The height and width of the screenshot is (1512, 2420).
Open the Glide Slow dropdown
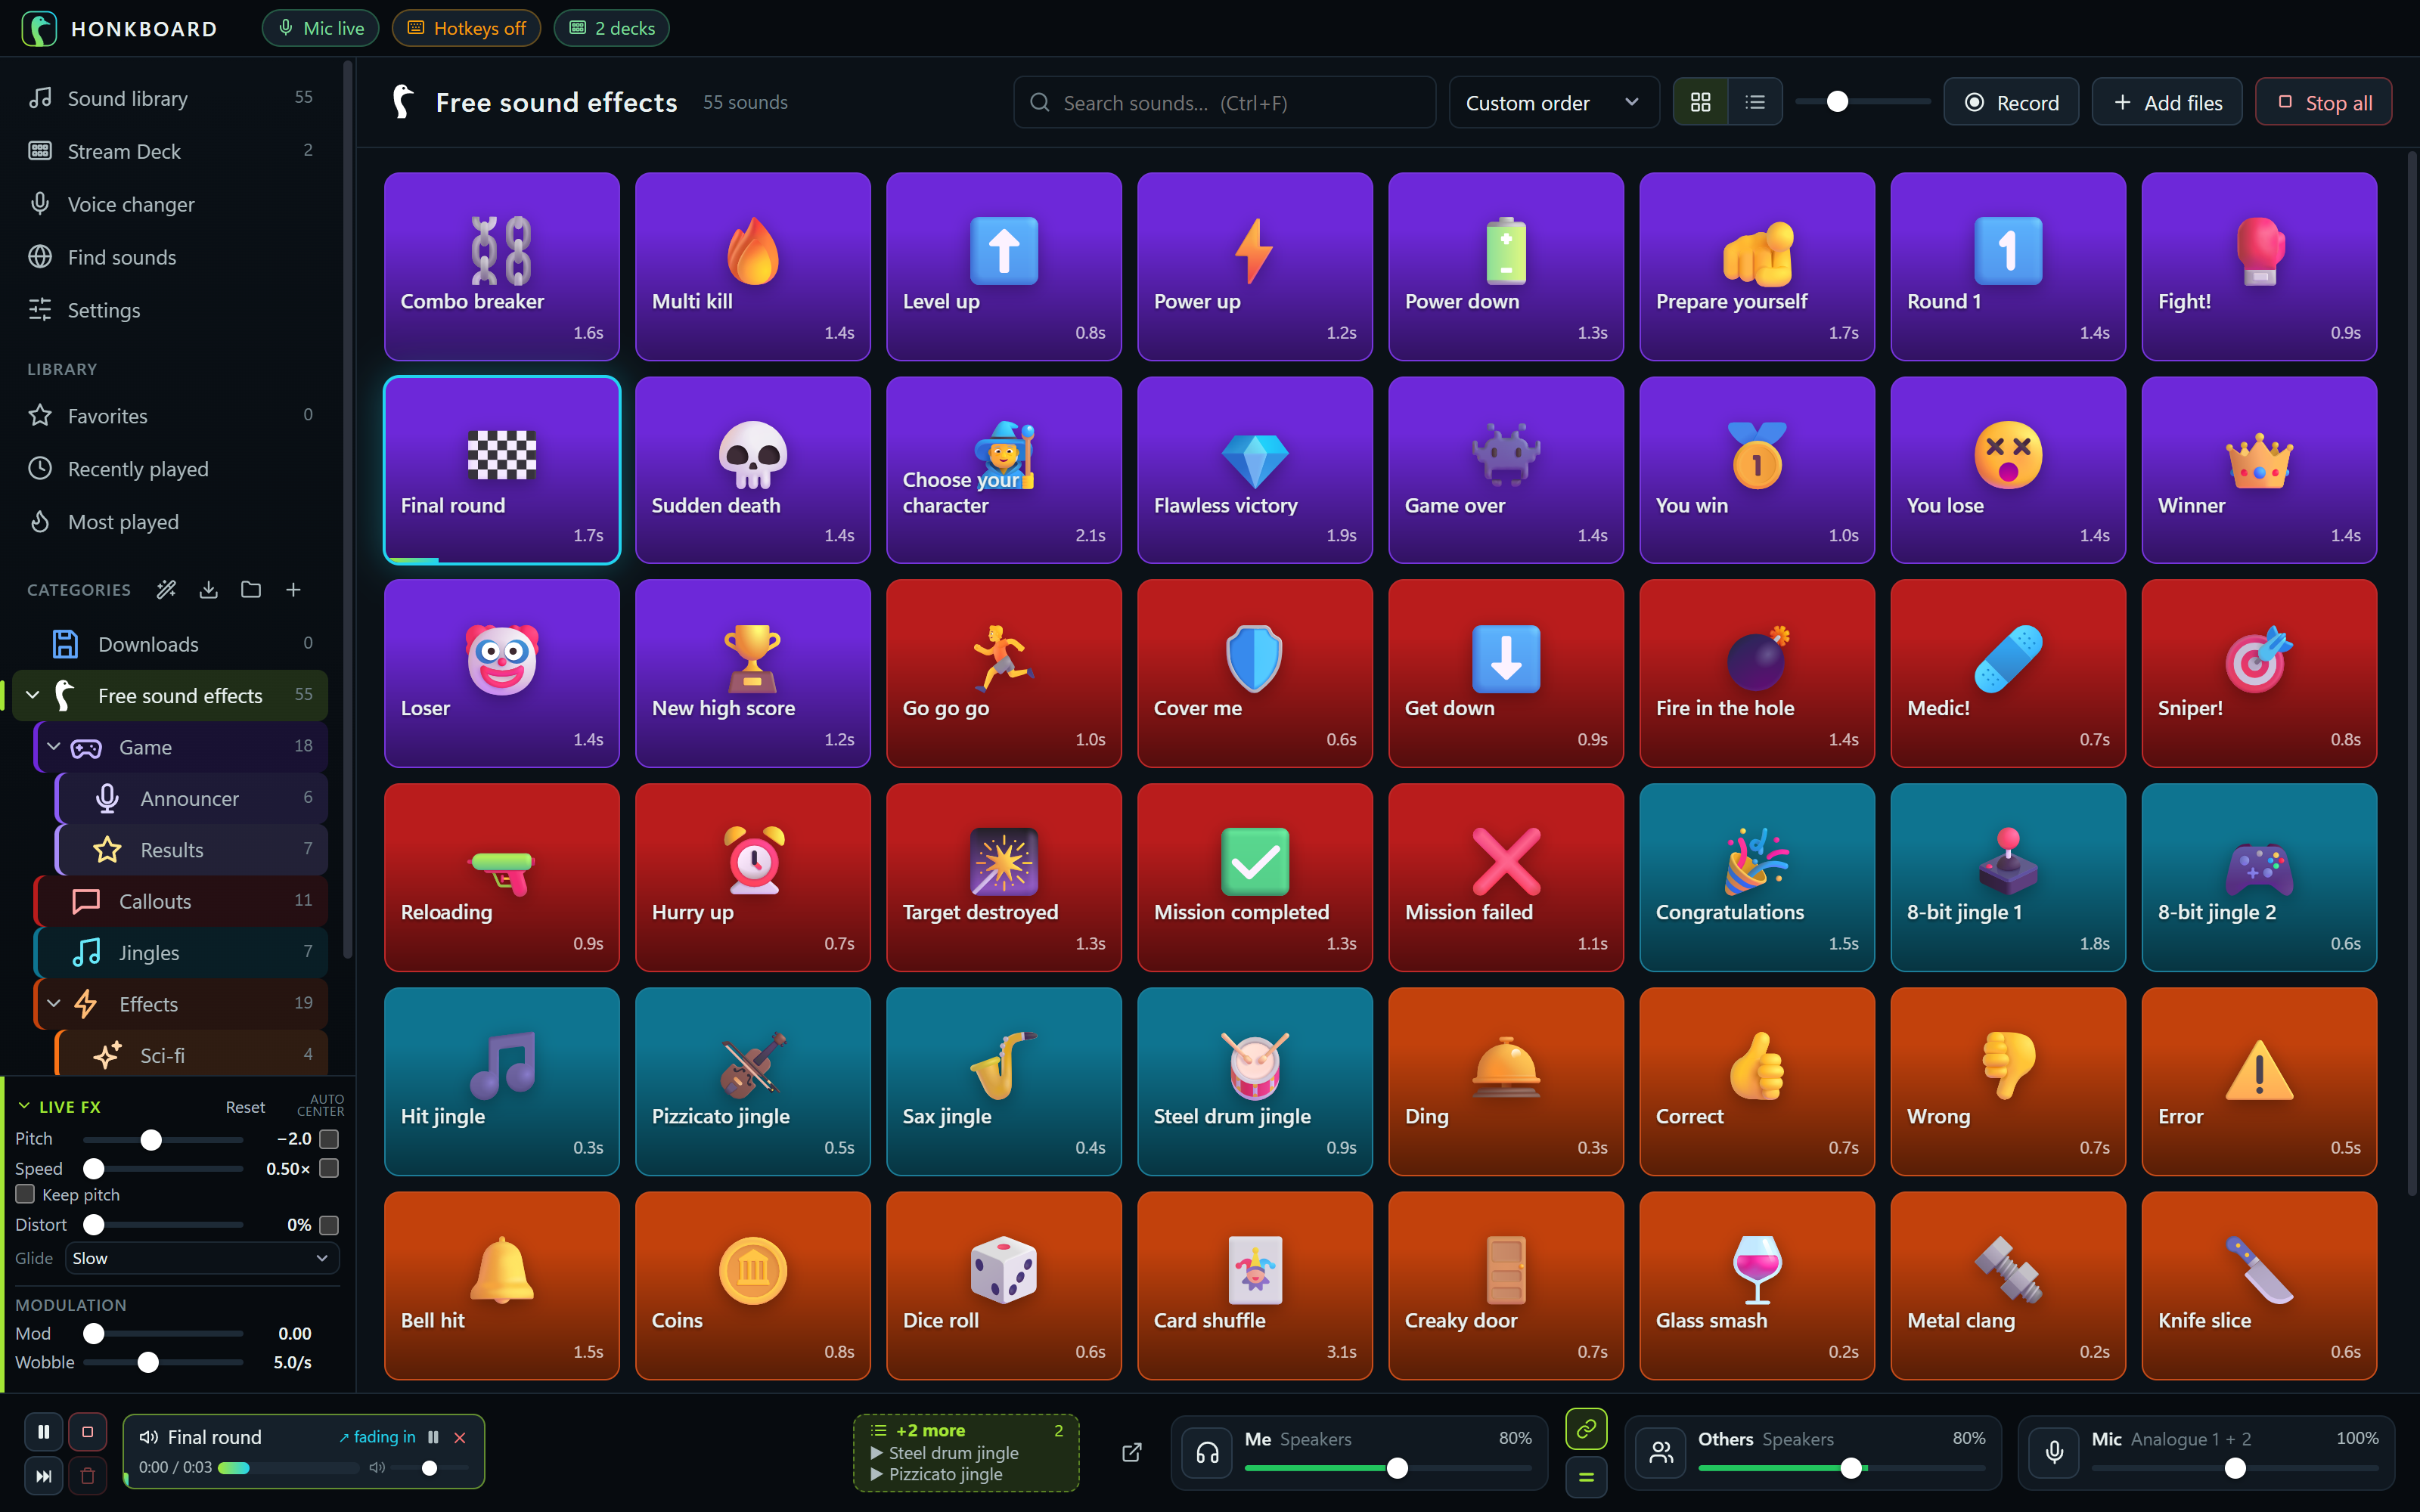tap(202, 1258)
